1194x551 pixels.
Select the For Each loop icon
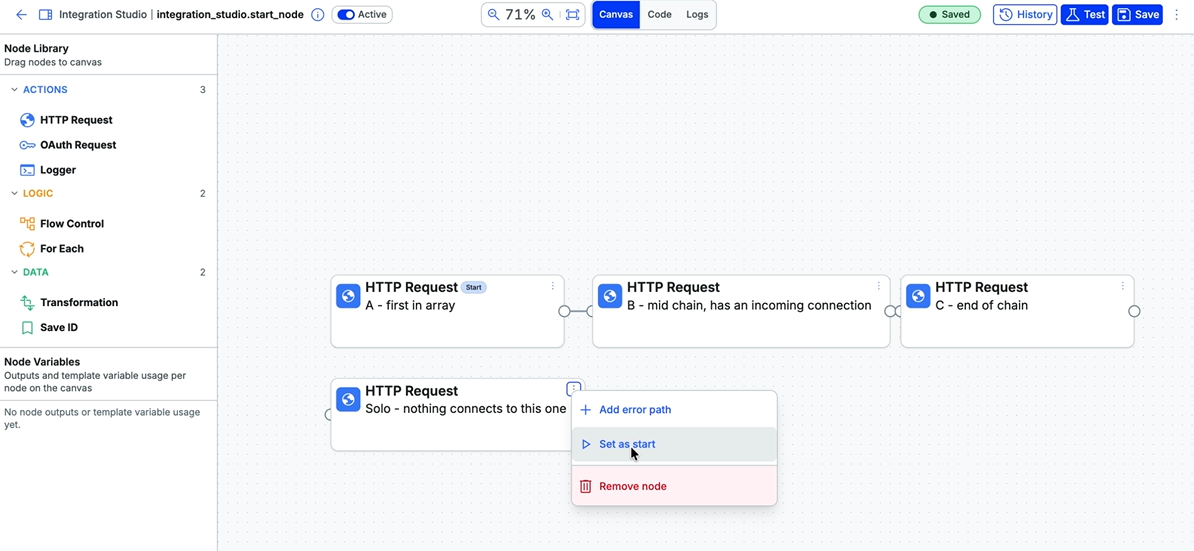point(27,249)
